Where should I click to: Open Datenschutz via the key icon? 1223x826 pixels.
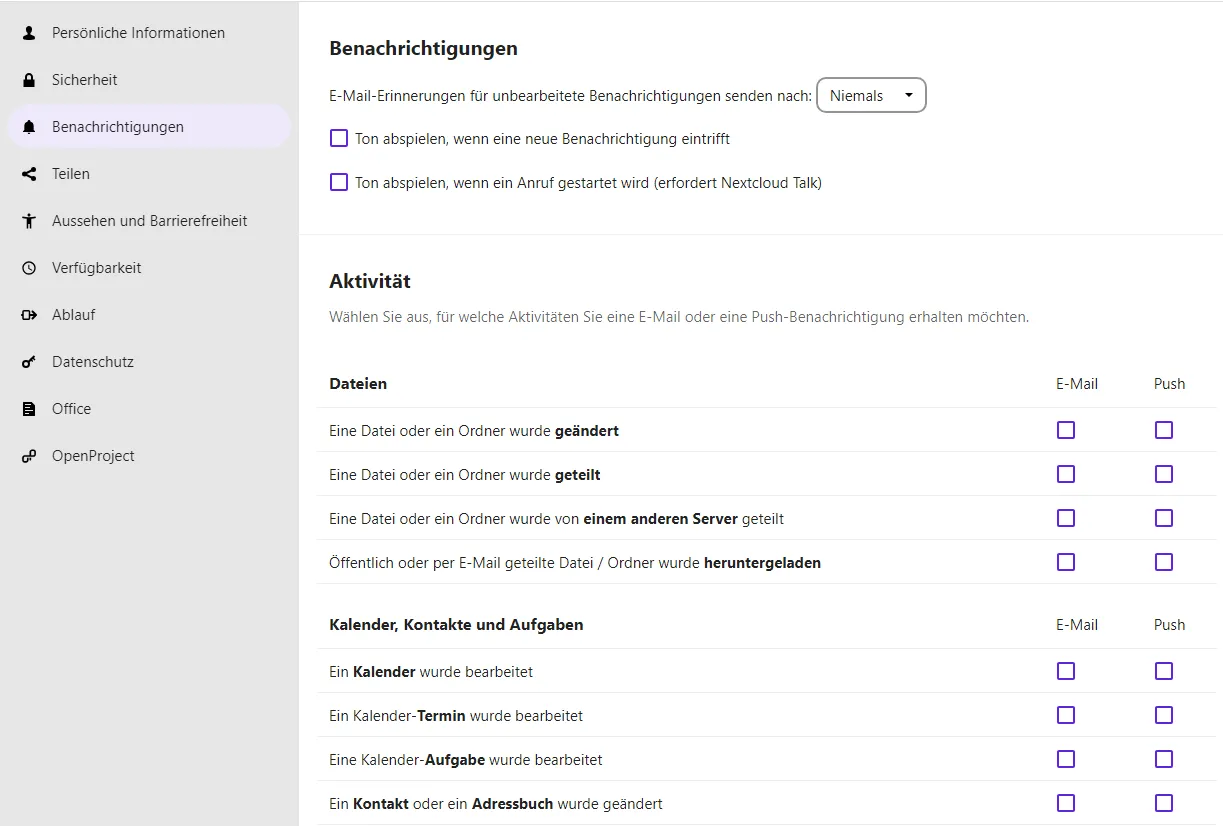pyautogui.click(x=28, y=361)
